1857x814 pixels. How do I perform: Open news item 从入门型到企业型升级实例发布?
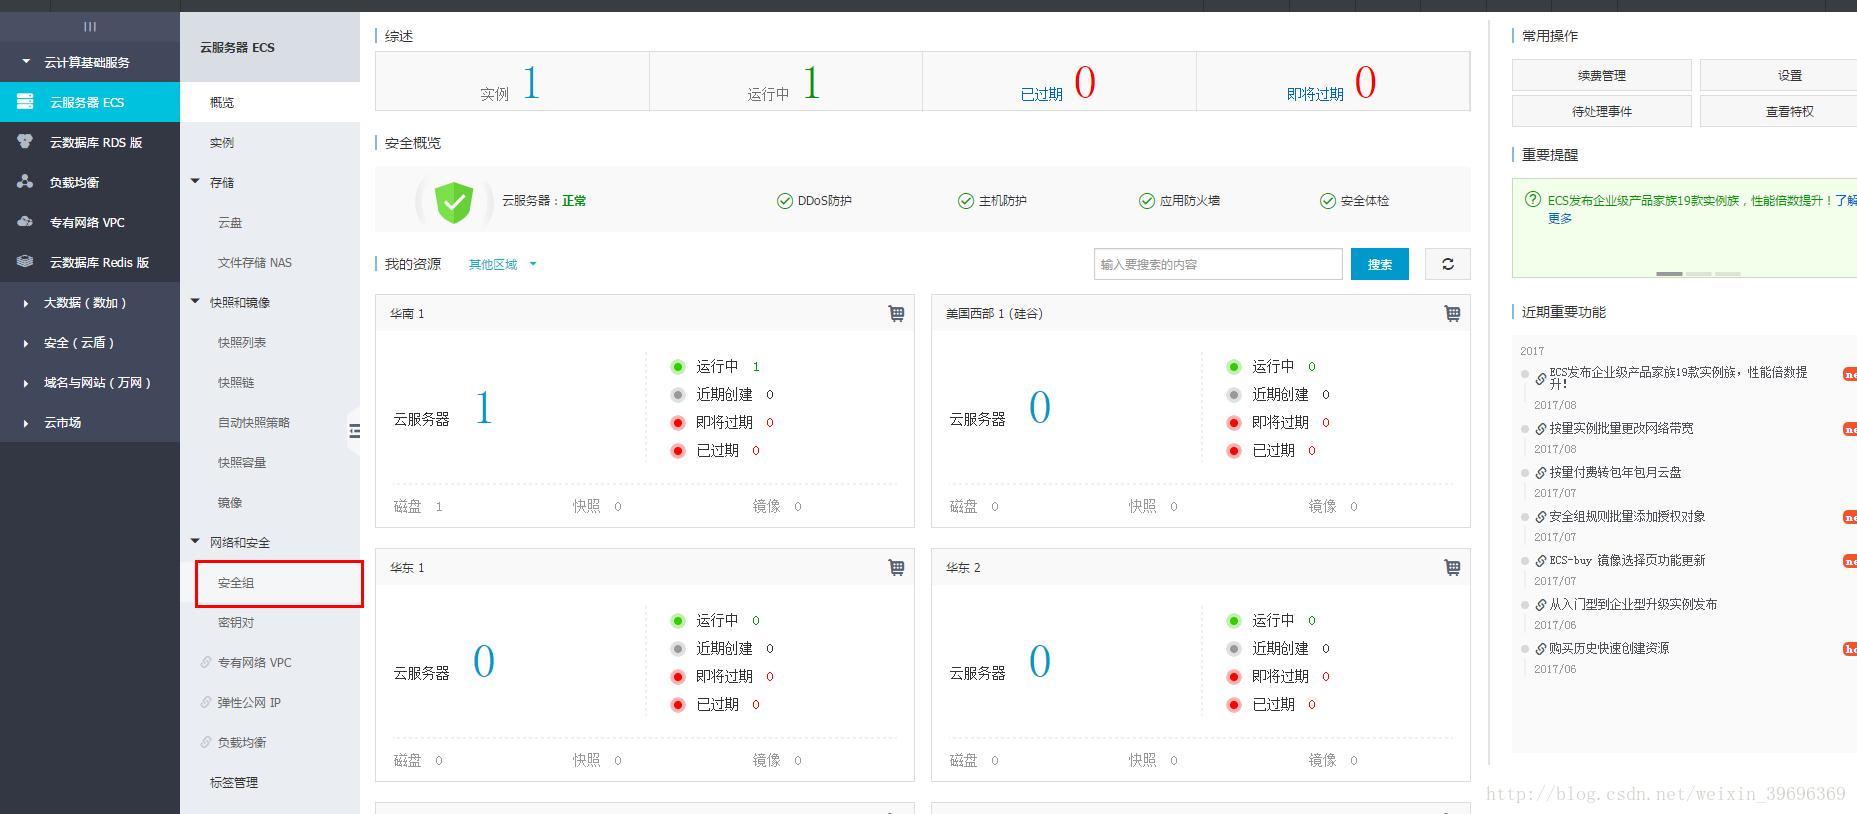click(x=1633, y=604)
